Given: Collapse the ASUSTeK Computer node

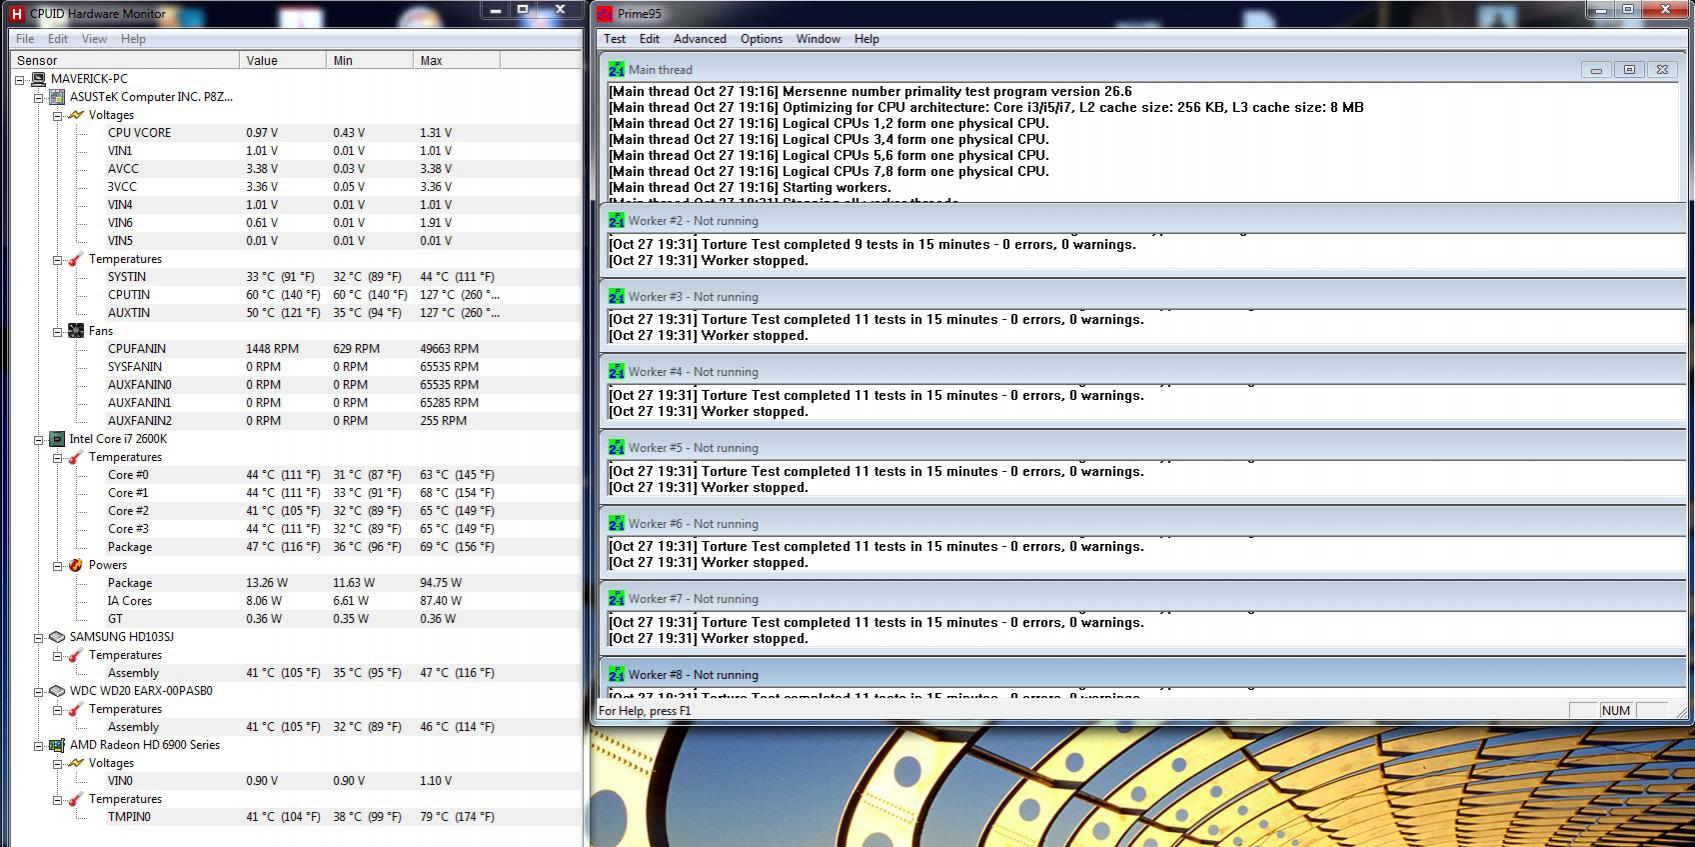Looking at the screenshot, I should (x=39, y=97).
